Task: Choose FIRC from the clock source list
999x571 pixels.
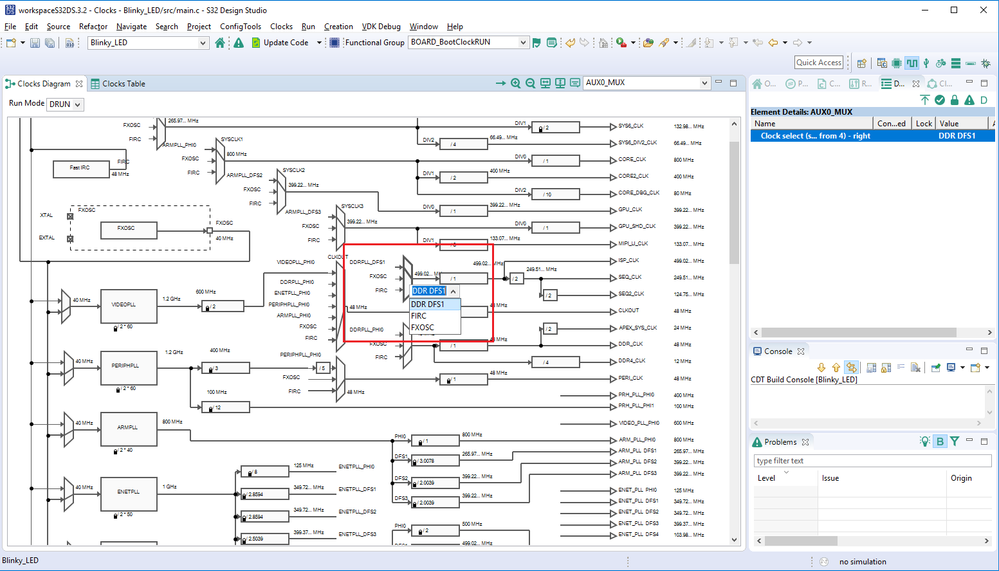Action: point(419,316)
